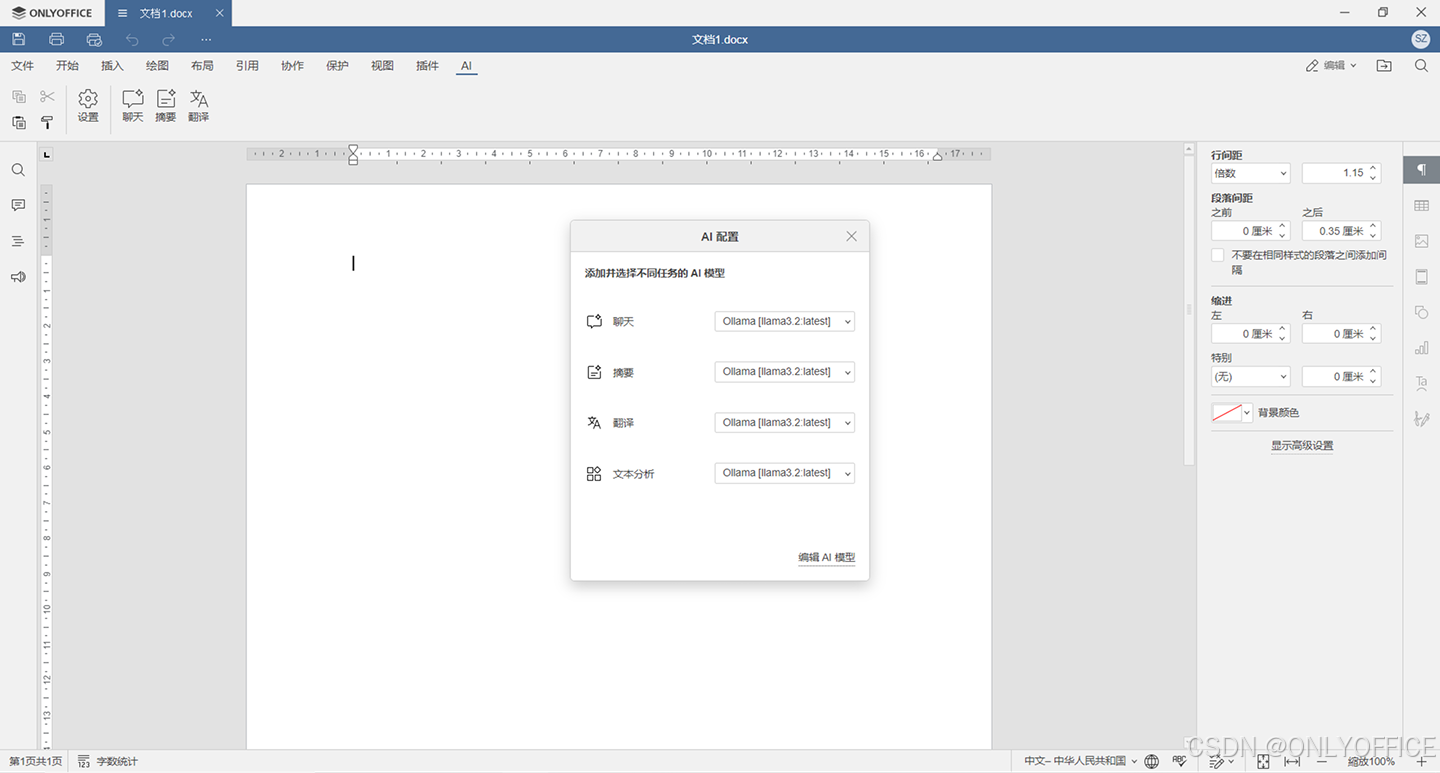The image size is (1440, 773).
Task: Open AI 设置 (settings) gear in ribbon
Action: tap(88, 105)
